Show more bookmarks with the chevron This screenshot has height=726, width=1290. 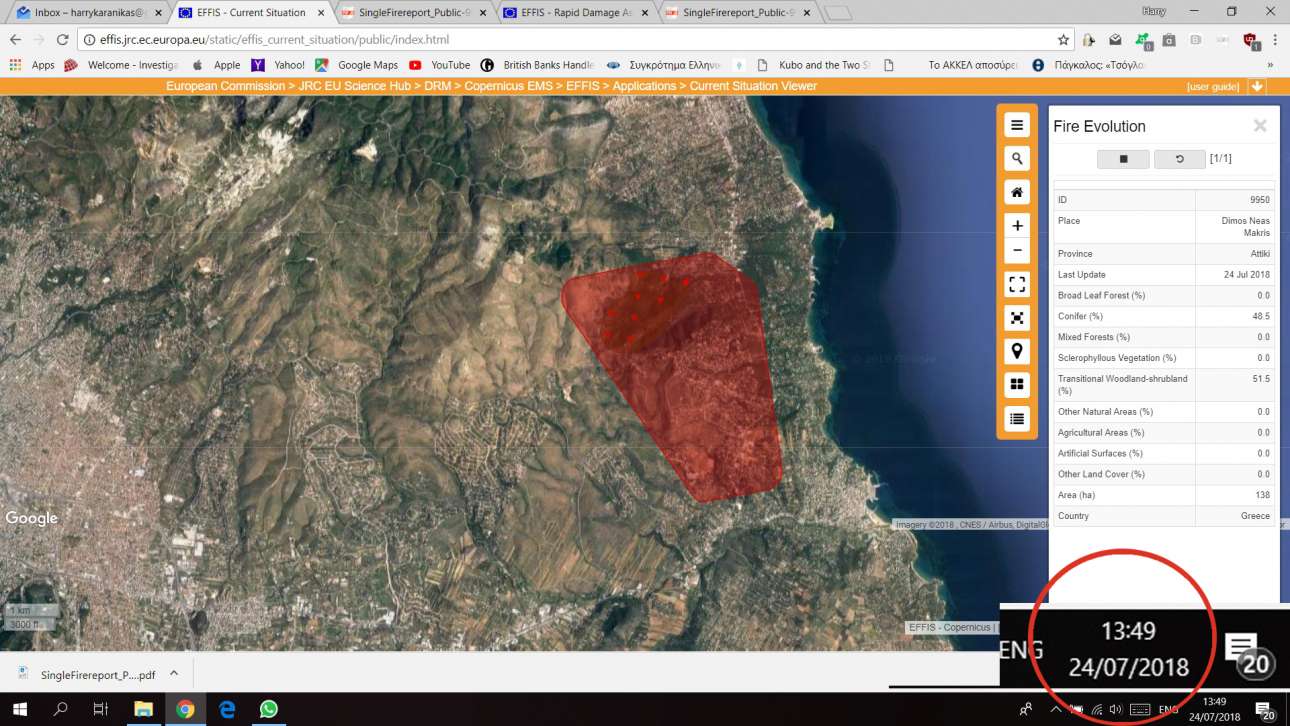click(1270, 65)
